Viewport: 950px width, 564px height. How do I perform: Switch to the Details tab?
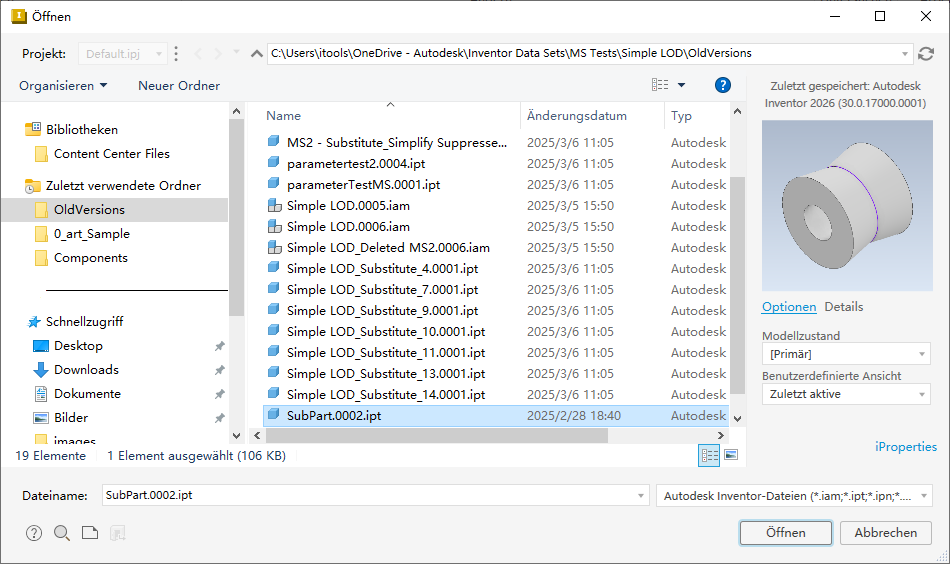(843, 307)
